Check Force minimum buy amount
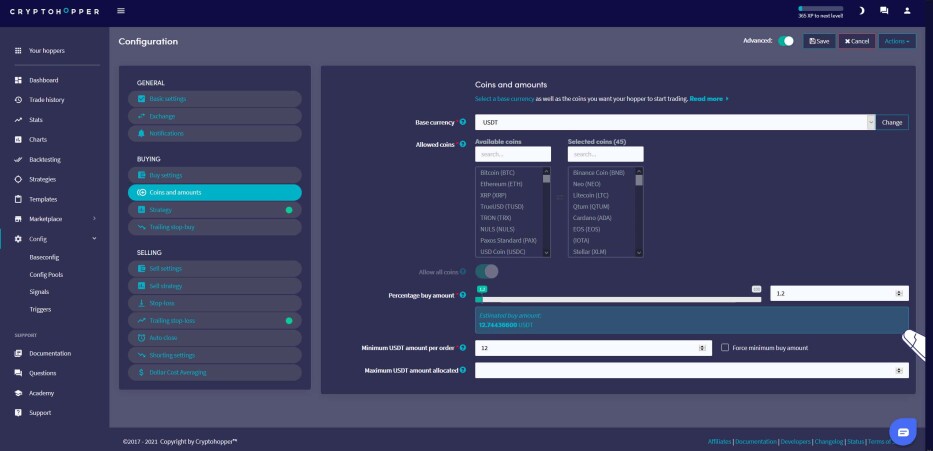Screen dimensions: 933x451 point(725,347)
